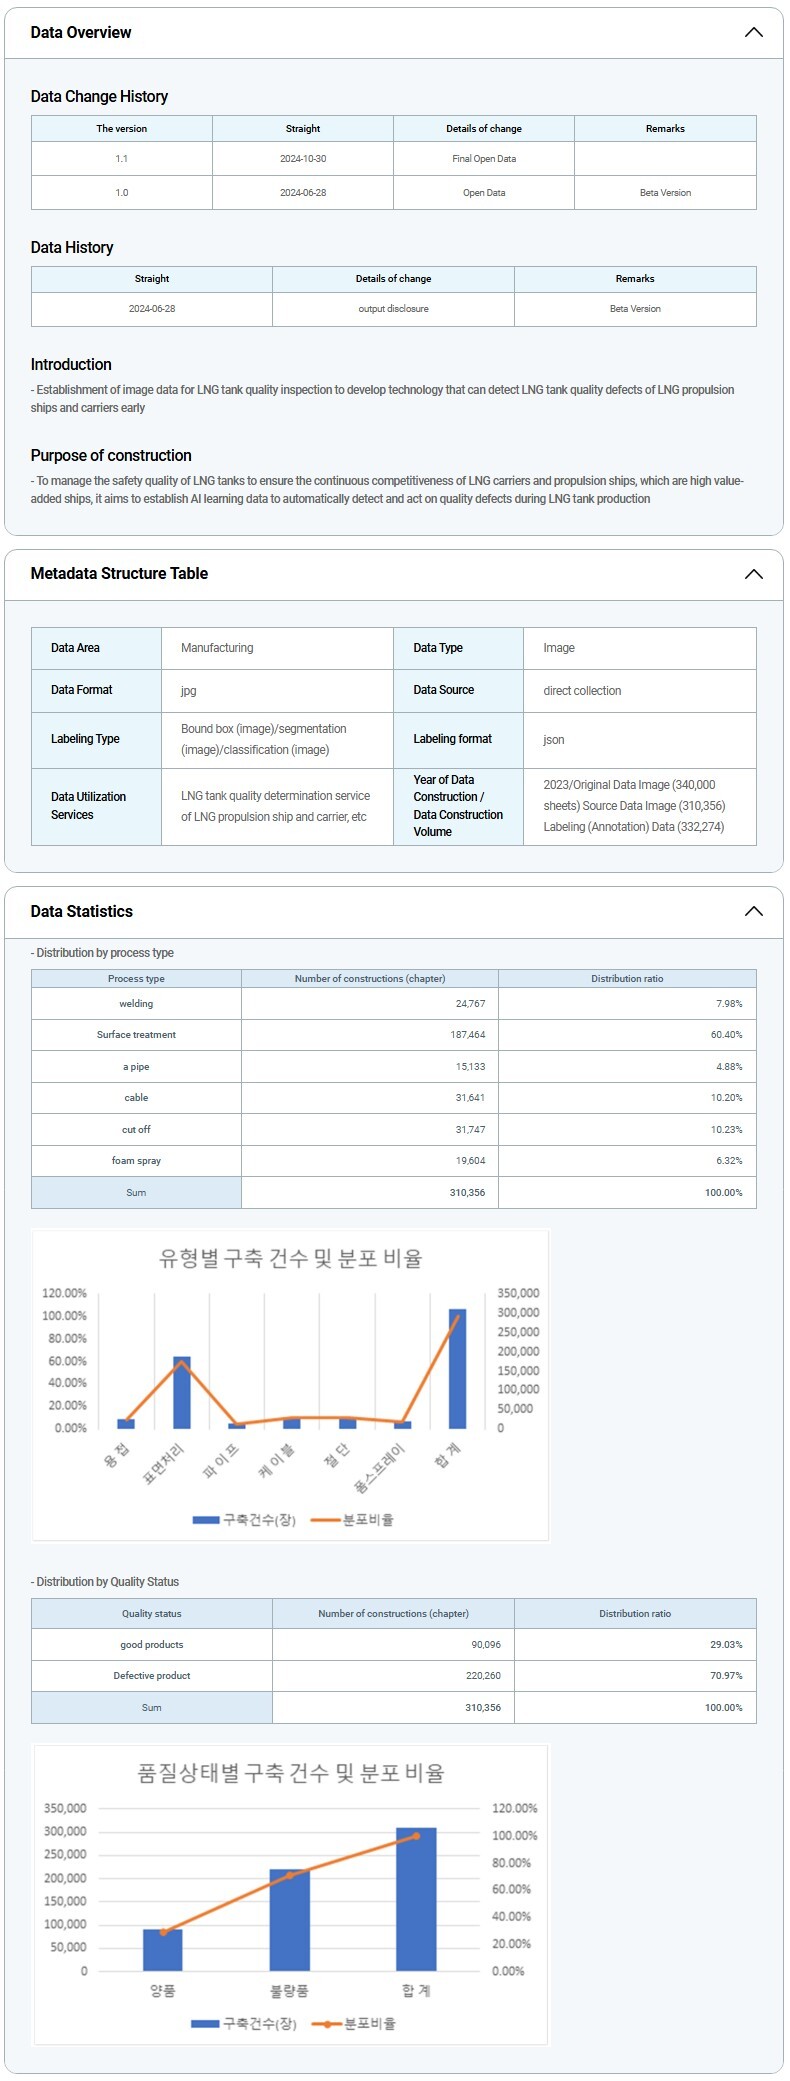Image resolution: width=790 pixels, height=2081 pixels.
Task: Click the tallest bar in process type chart
Action: pyautogui.click(x=457, y=1368)
